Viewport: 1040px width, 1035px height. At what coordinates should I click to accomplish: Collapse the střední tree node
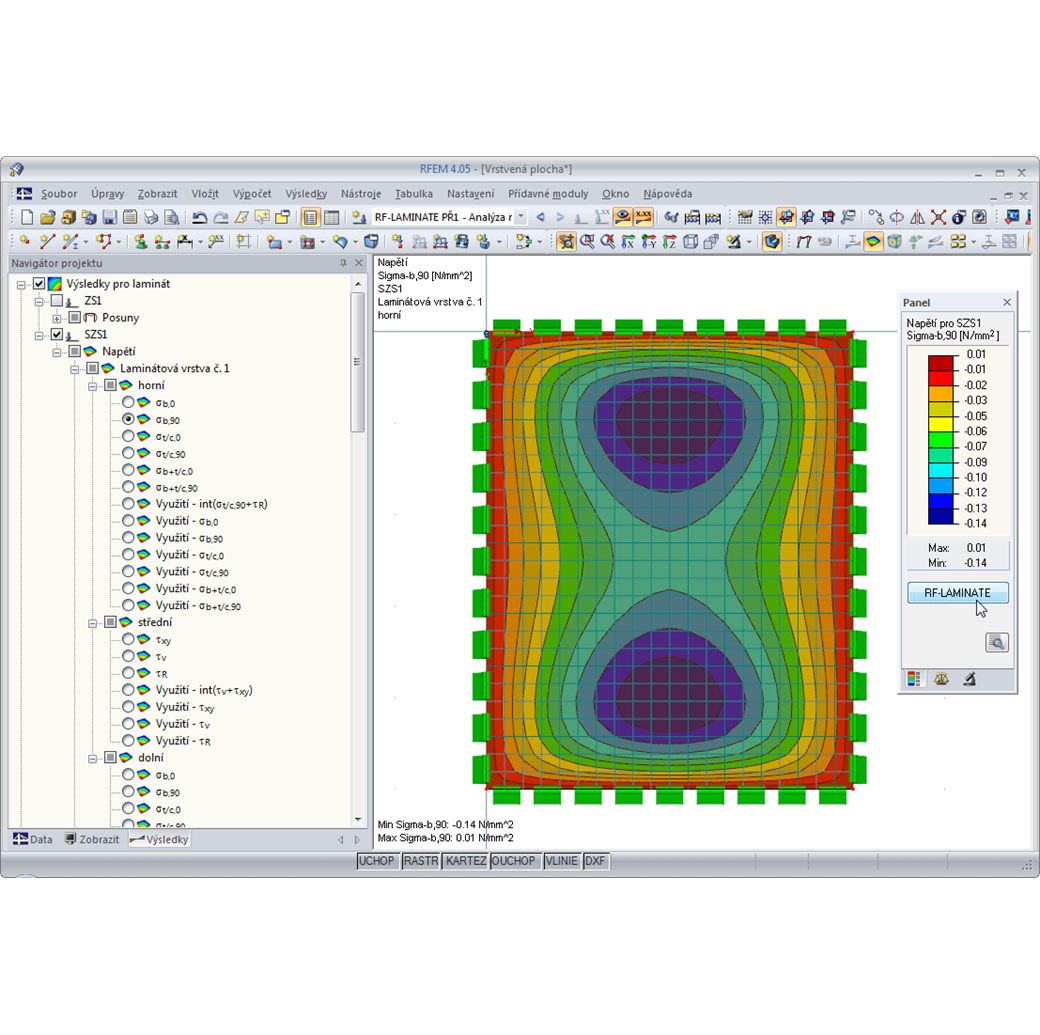[x=93, y=623]
